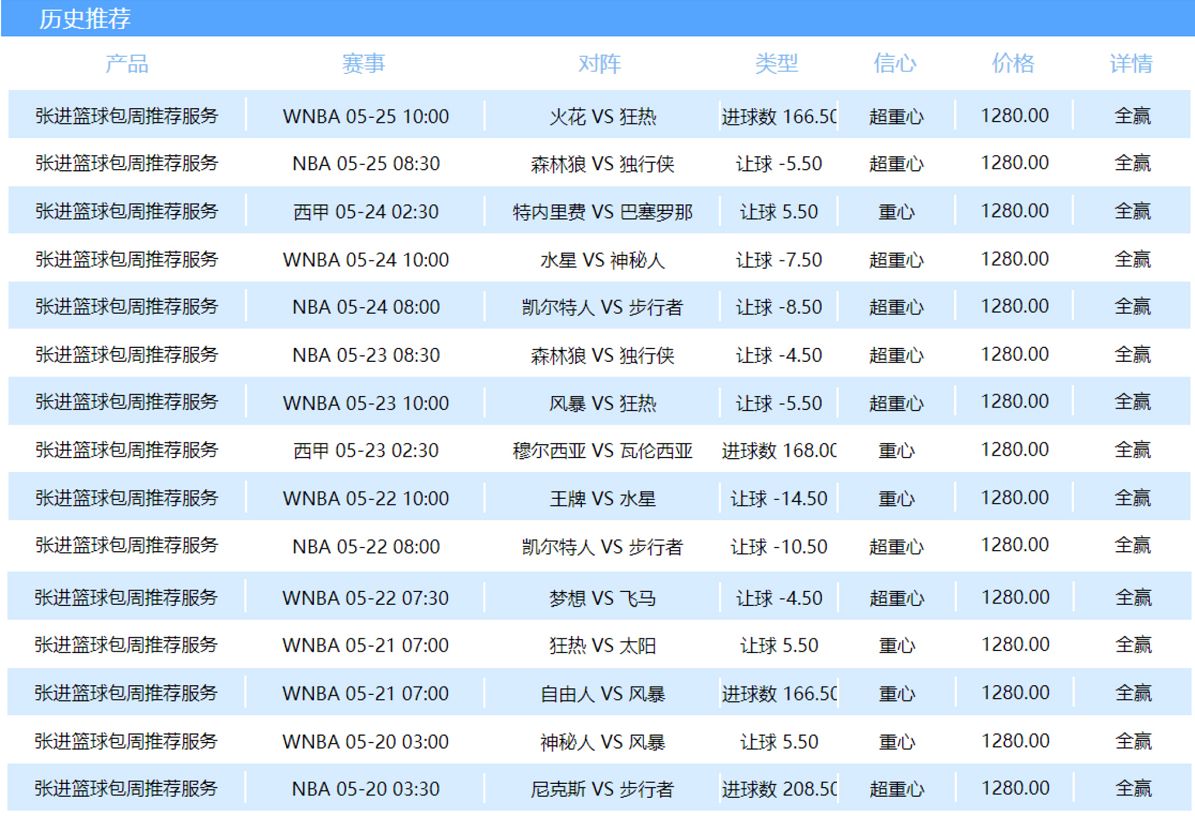Click the 让球 -10.50 type cell

[779, 546]
